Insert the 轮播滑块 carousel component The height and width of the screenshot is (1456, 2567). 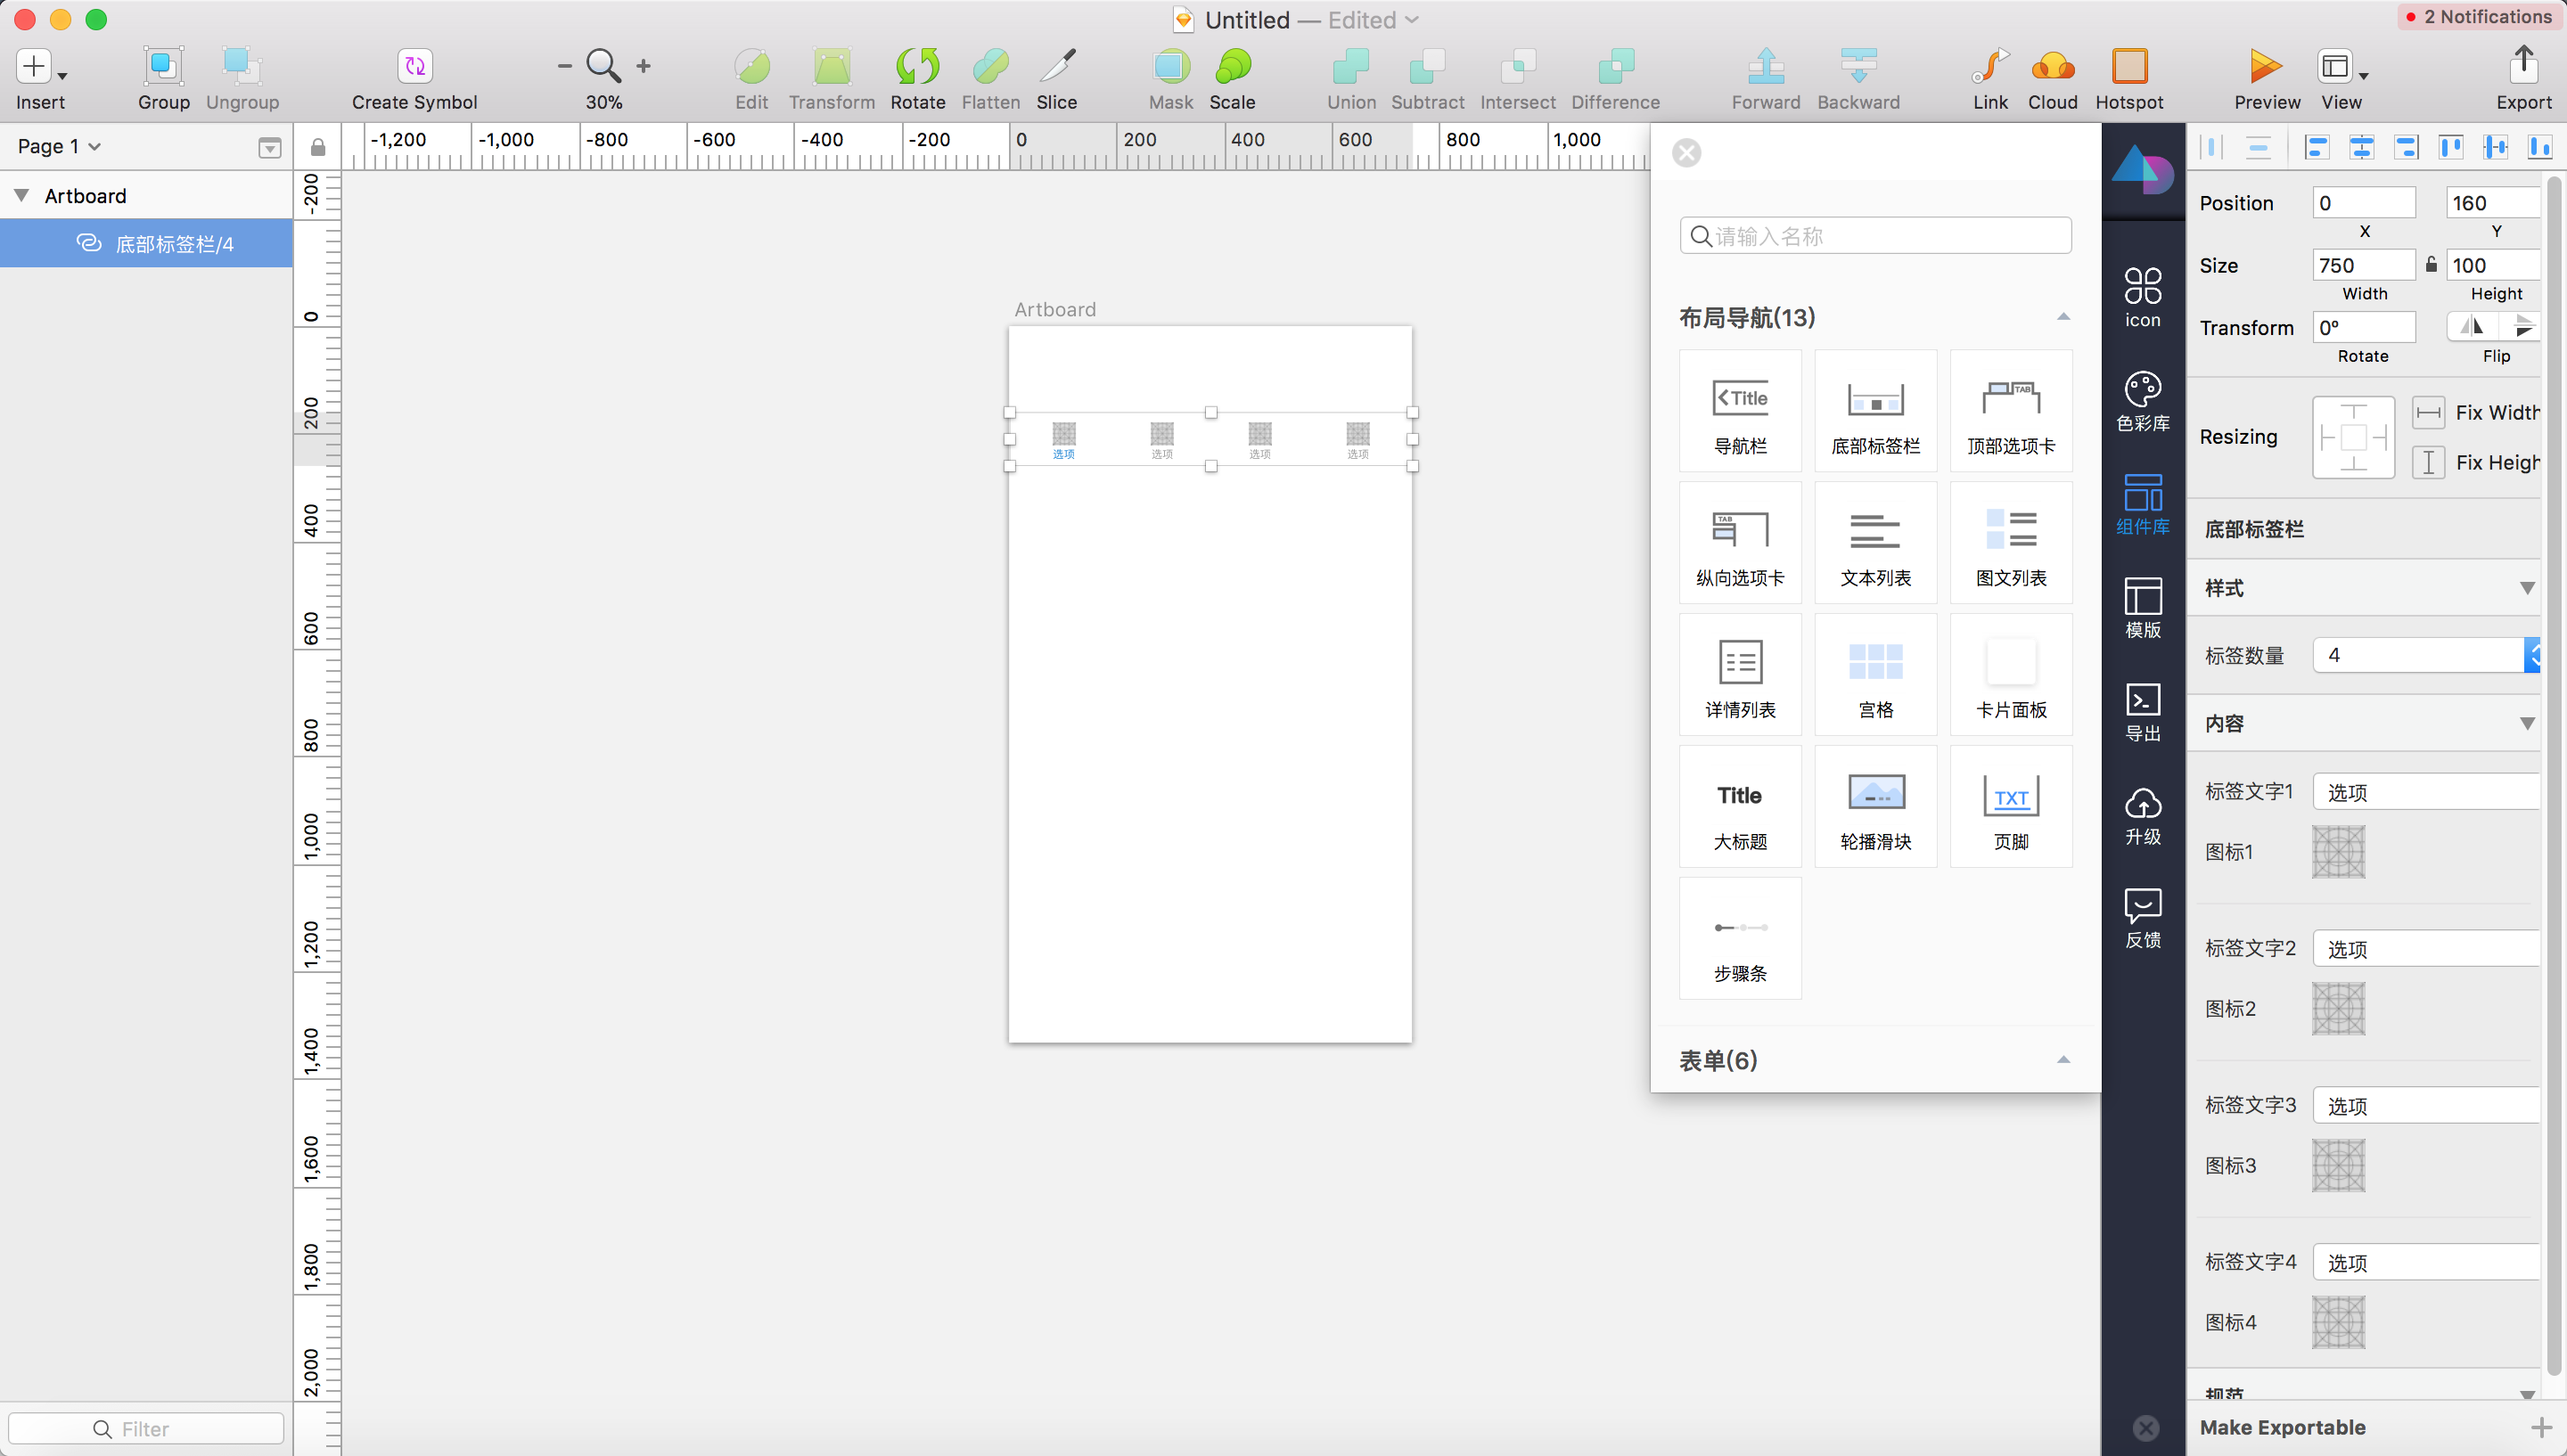[x=1875, y=806]
